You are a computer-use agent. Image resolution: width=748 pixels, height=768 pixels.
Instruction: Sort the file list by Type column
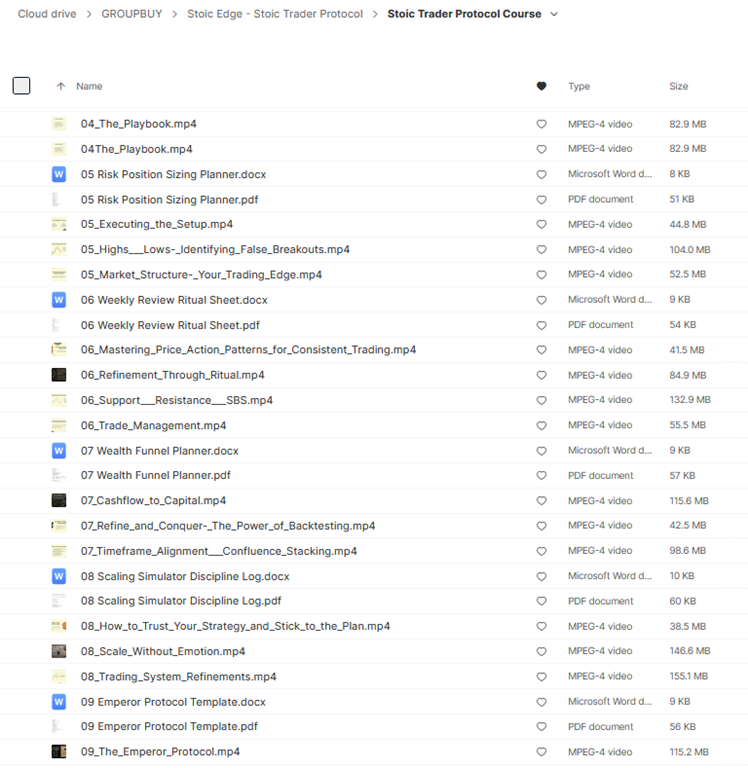tap(579, 86)
